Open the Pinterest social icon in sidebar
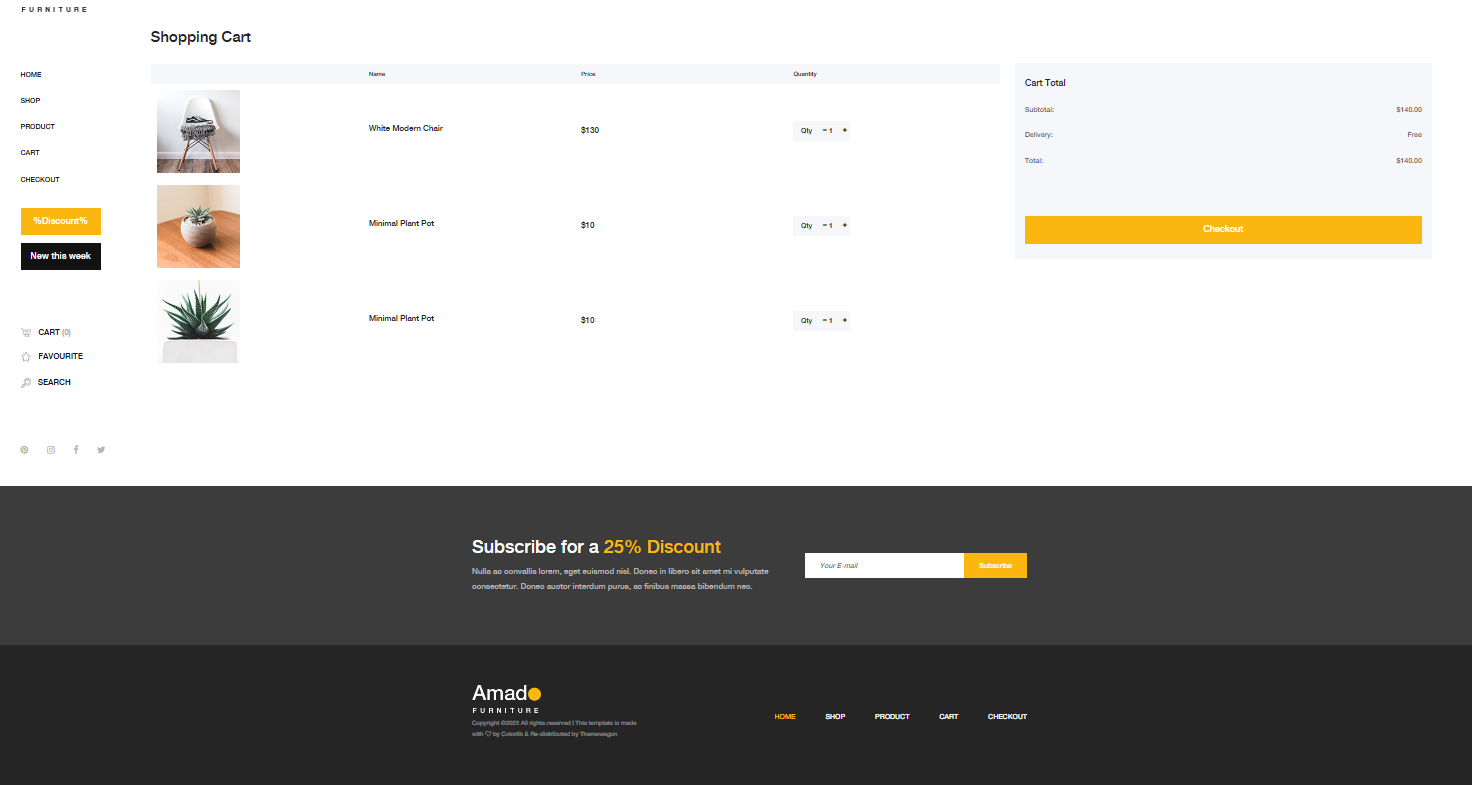The image size is (1472, 785). tap(24, 450)
